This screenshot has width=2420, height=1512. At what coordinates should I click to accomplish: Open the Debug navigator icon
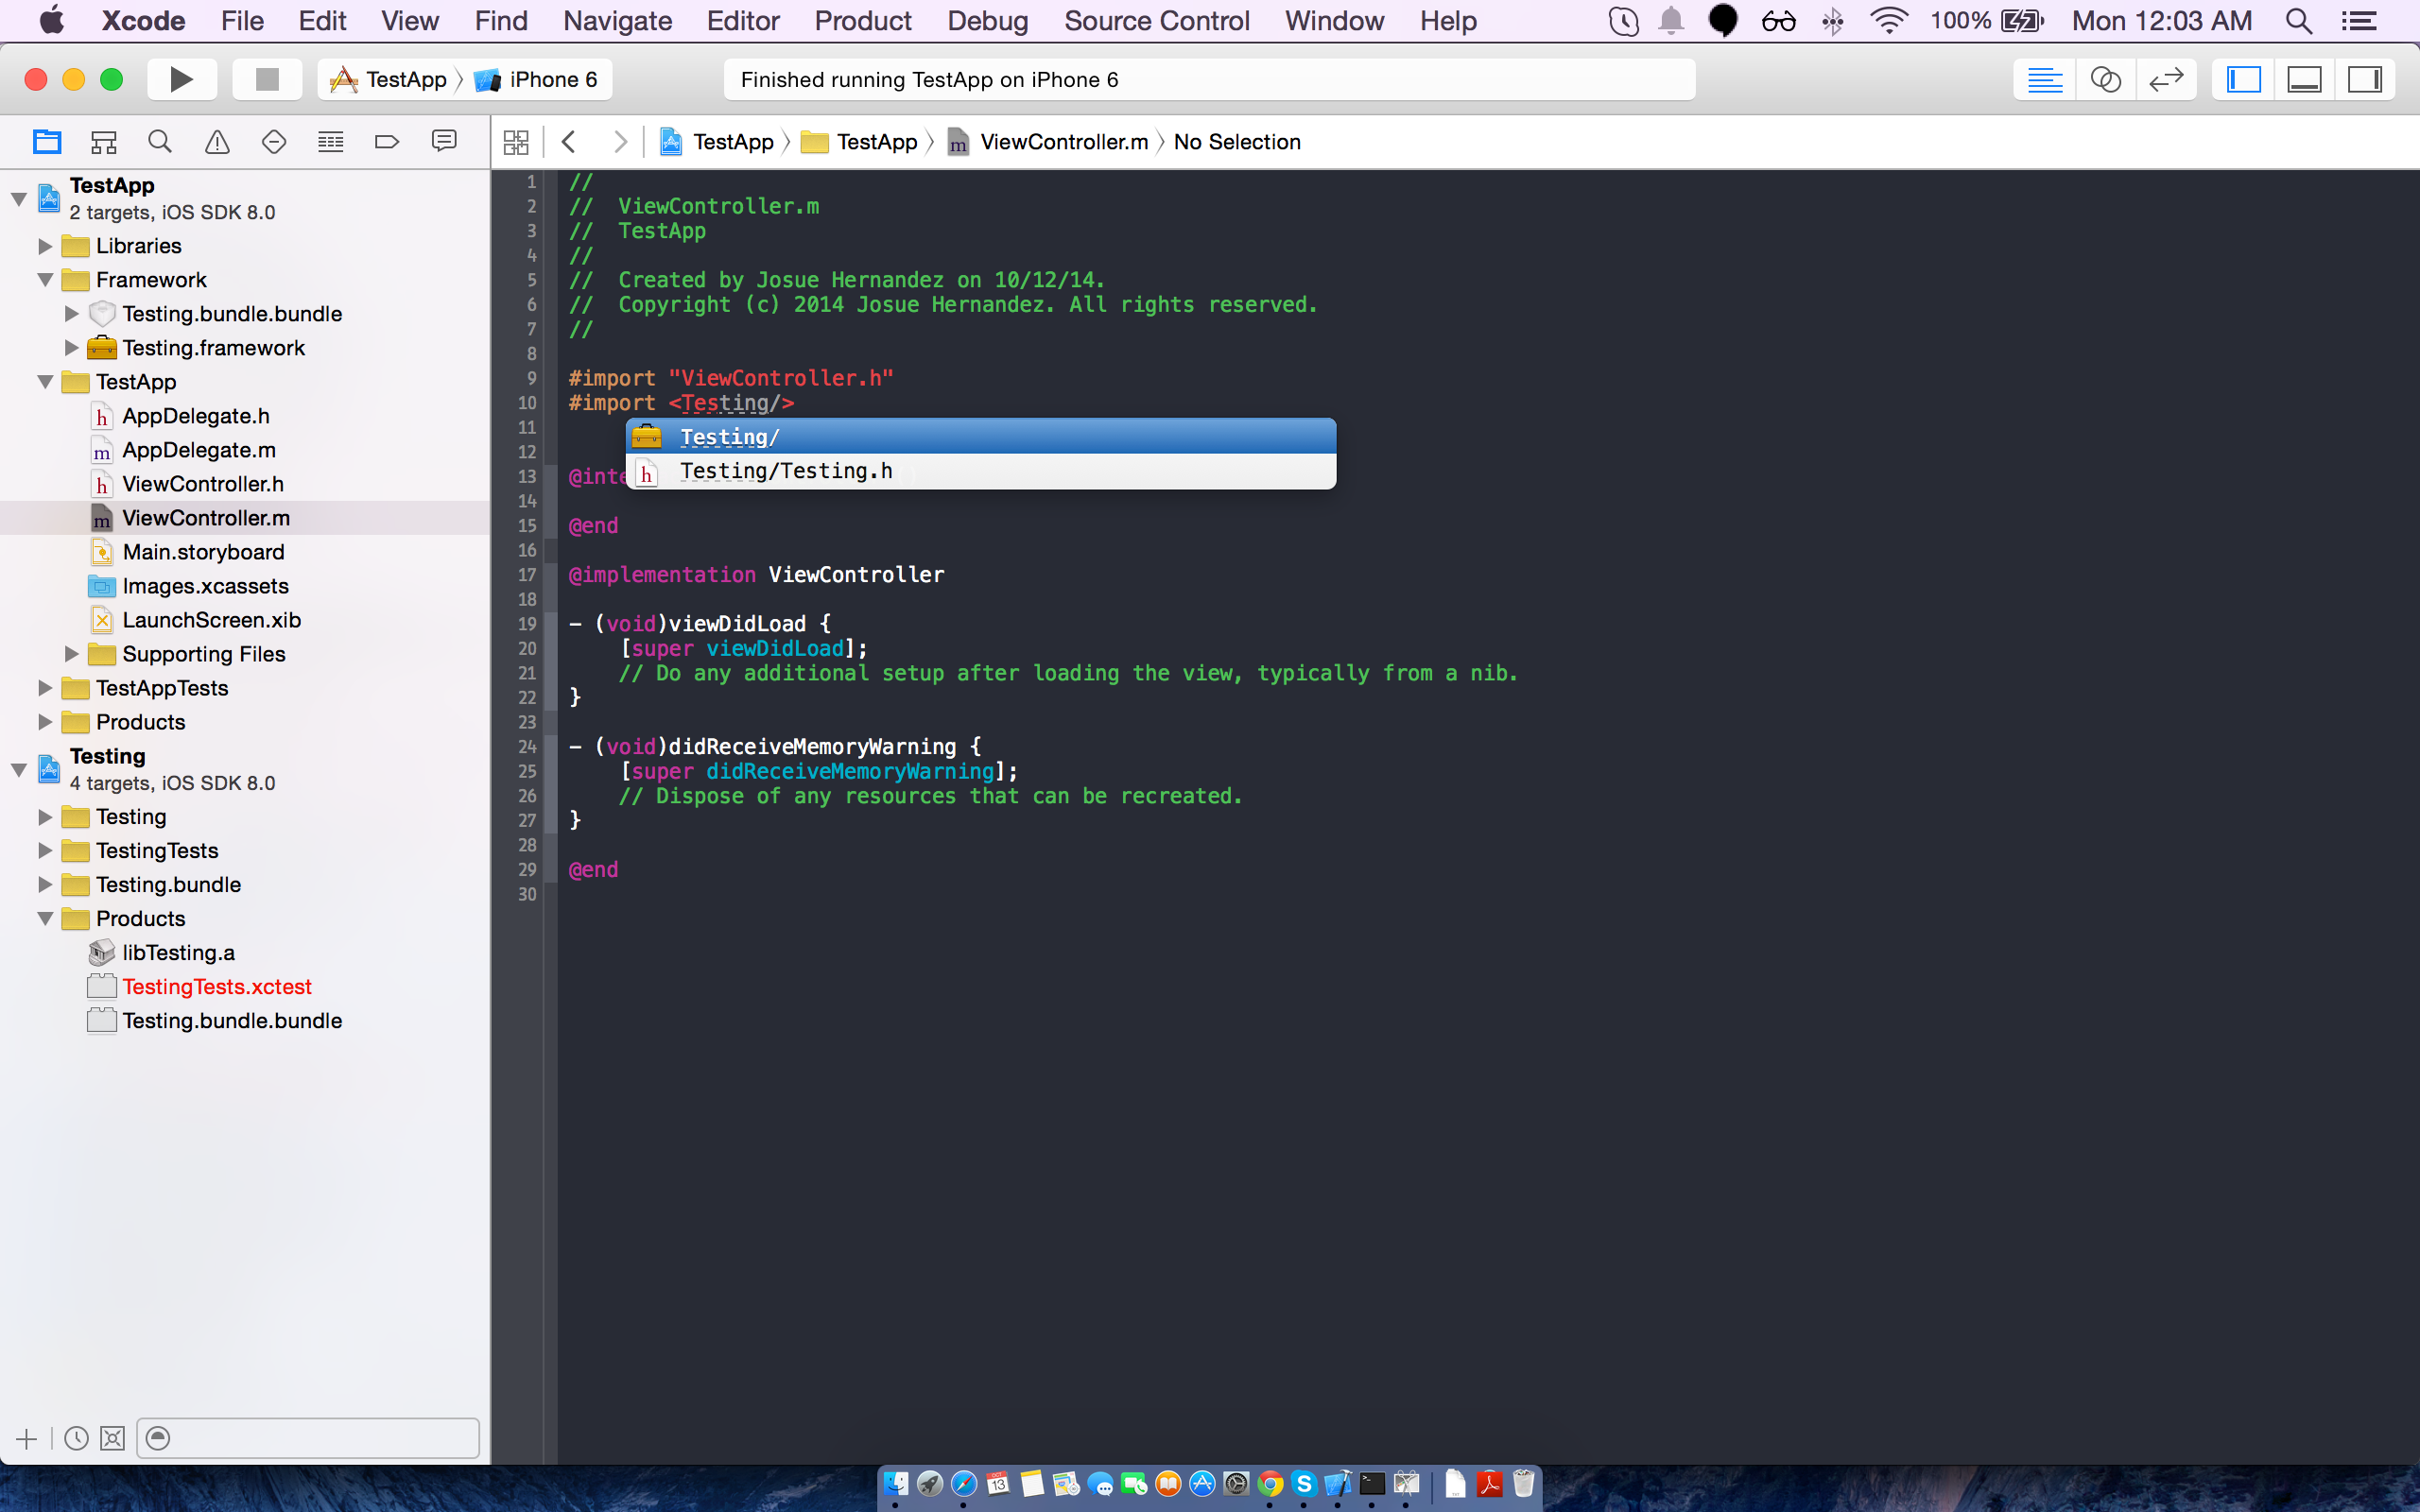click(x=331, y=142)
